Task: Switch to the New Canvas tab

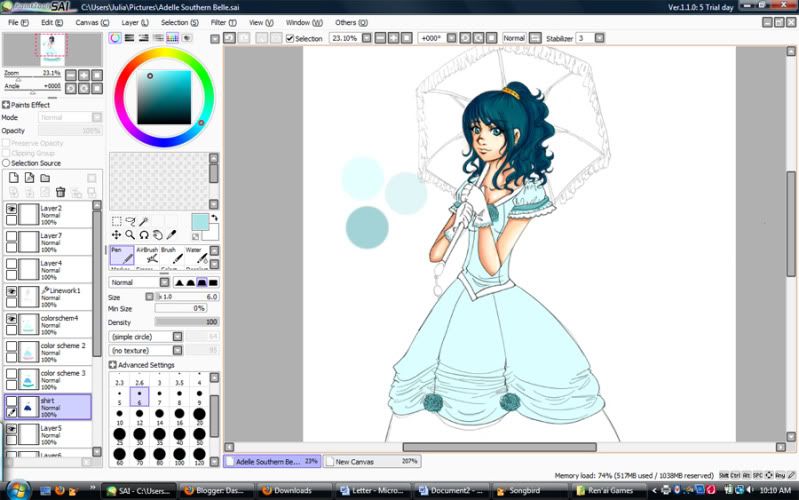Action: [372, 462]
